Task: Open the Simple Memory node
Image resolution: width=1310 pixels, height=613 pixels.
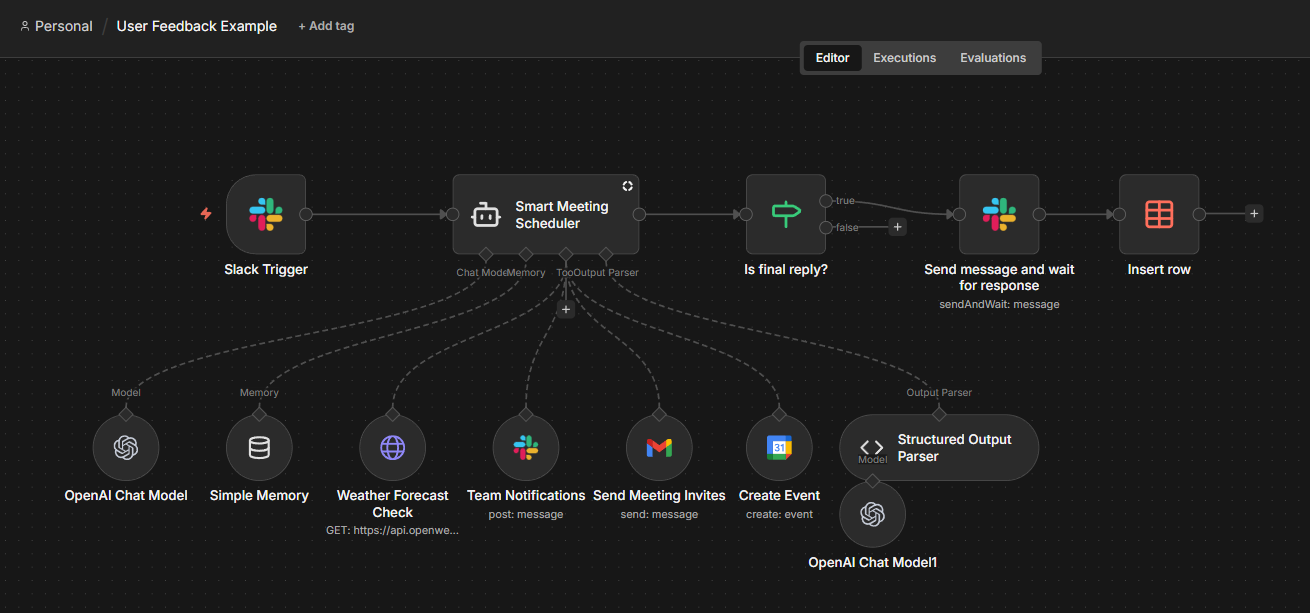Action: pyautogui.click(x=259, y=447)
